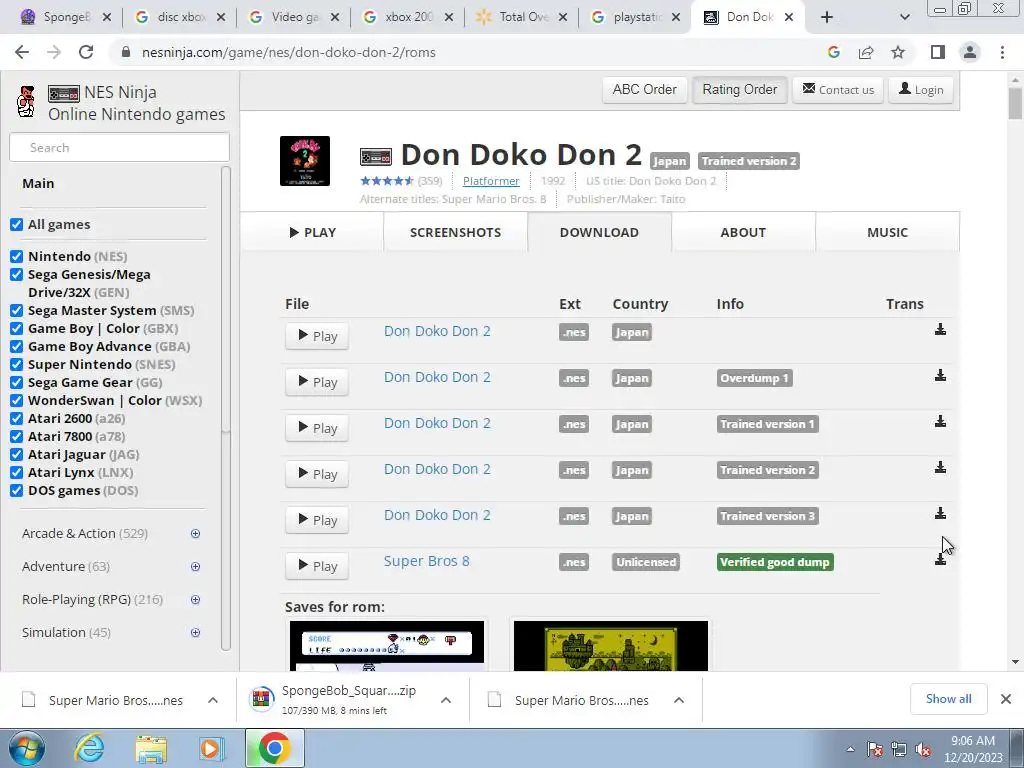Expand Simulation category
1024x768 pixels.
(195, 632)
